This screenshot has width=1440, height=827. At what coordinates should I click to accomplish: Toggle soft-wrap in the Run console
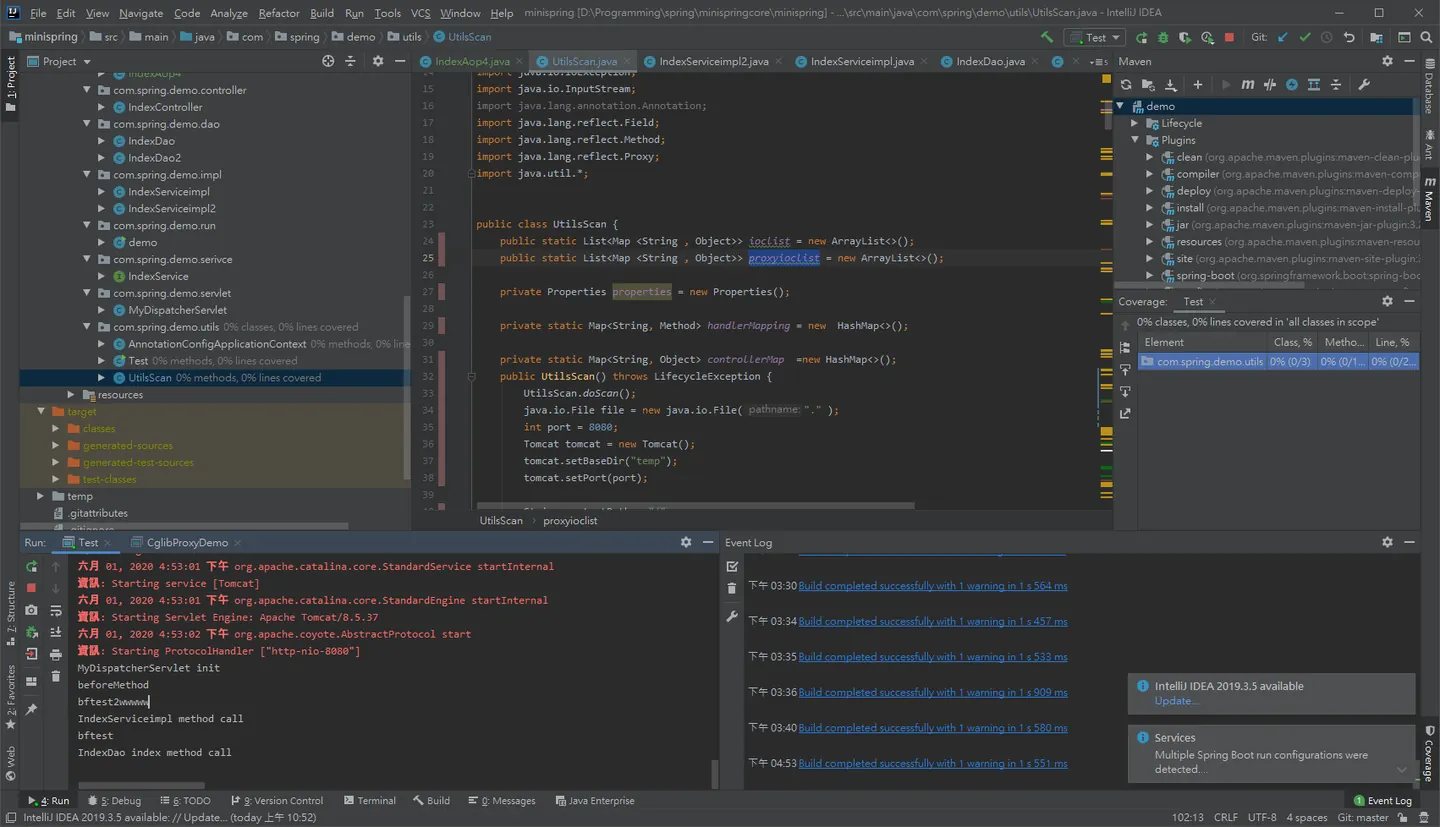pos(56,610)
